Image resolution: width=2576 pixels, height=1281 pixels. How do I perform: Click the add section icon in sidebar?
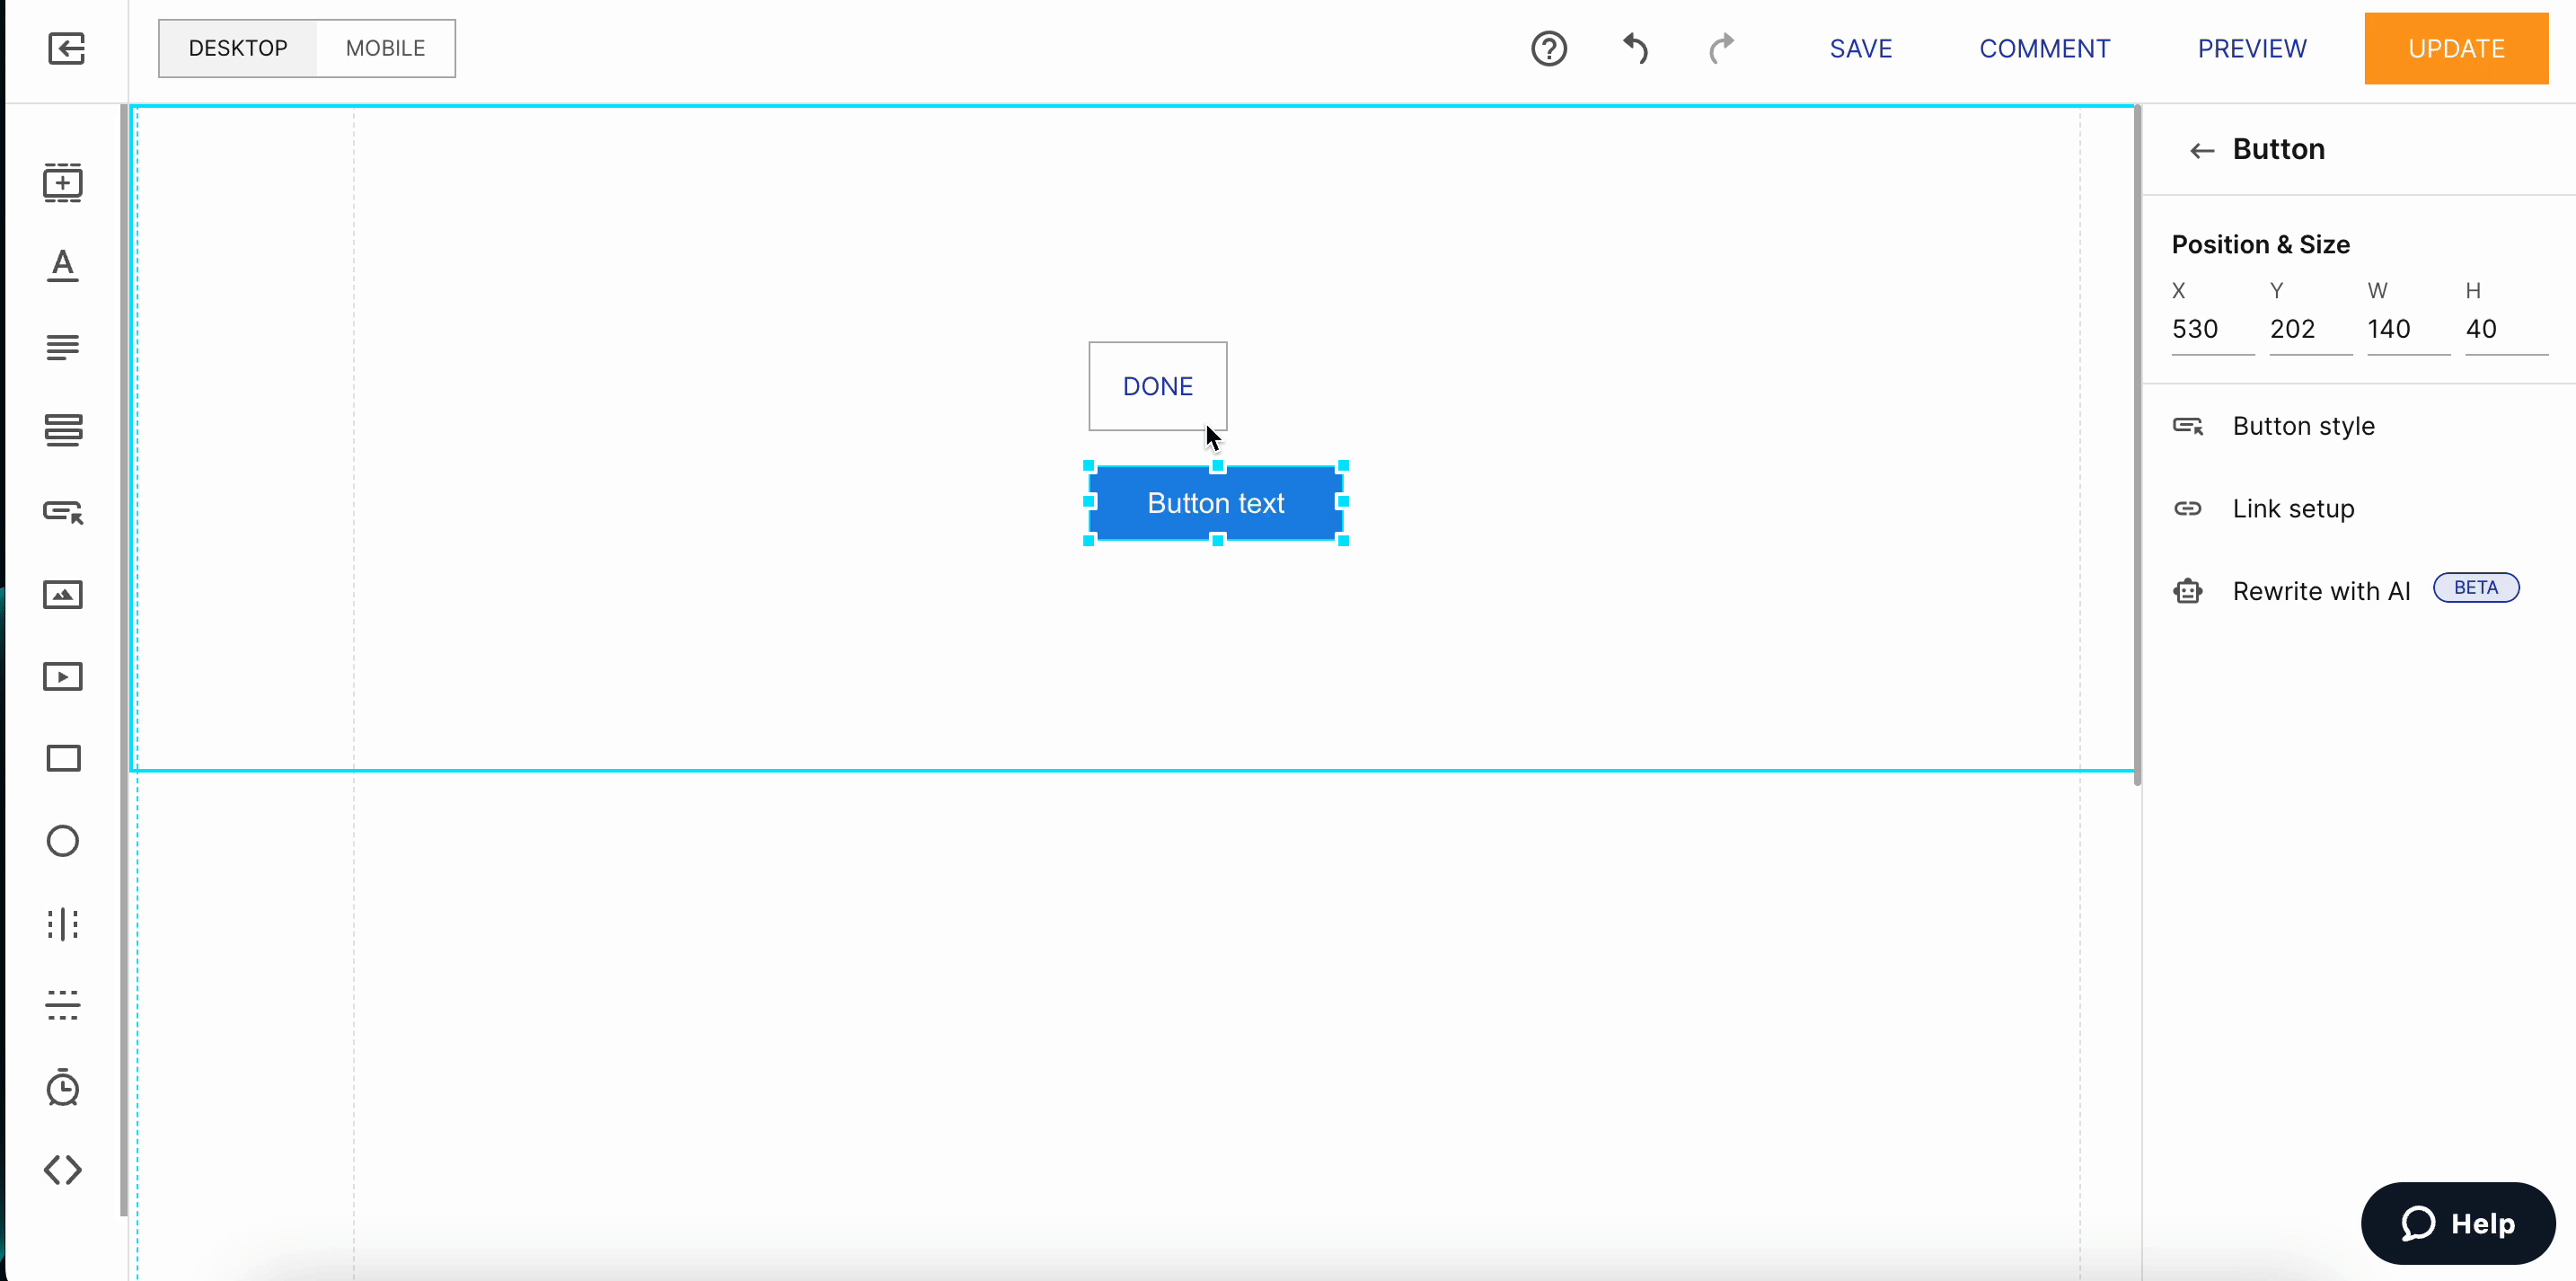[x=62, y=183]
